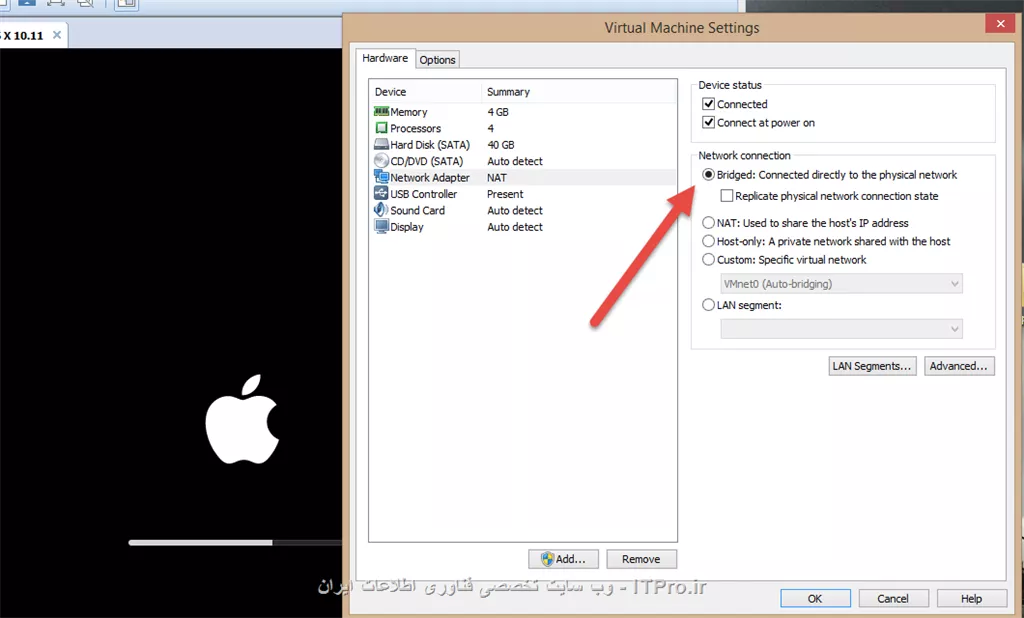
Task: Click Remove to delete selected device
Action: point(641,559)
